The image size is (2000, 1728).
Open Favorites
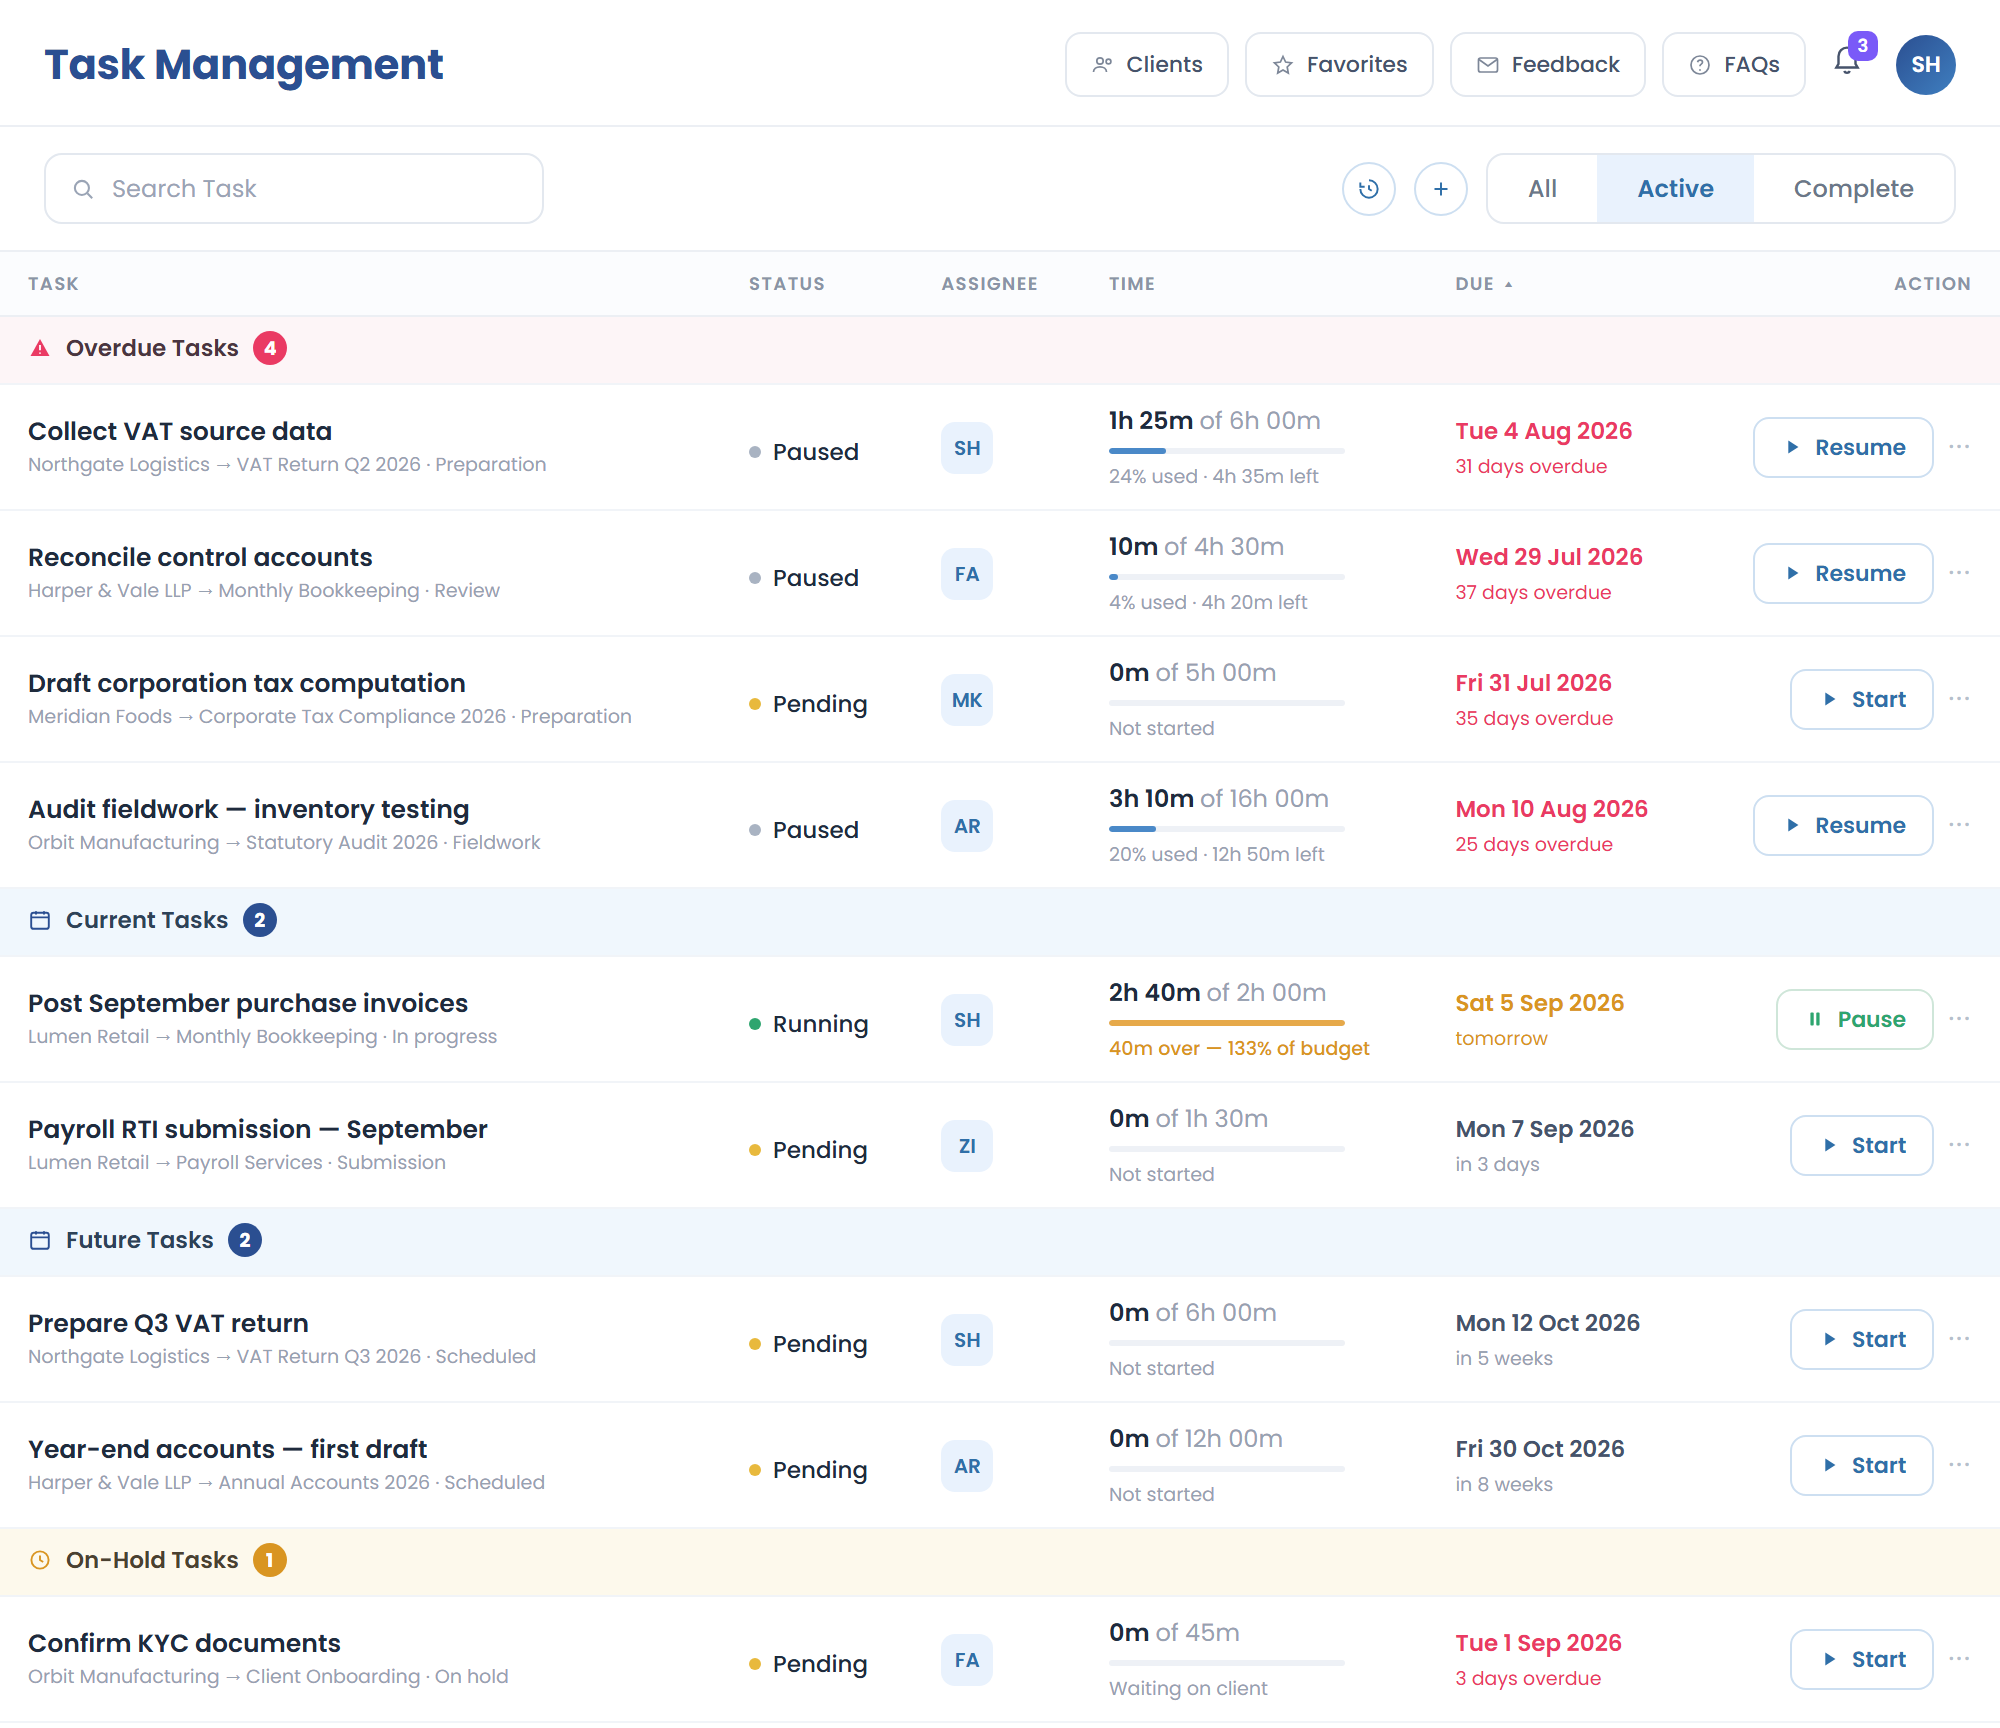[x=1339, y=65]
